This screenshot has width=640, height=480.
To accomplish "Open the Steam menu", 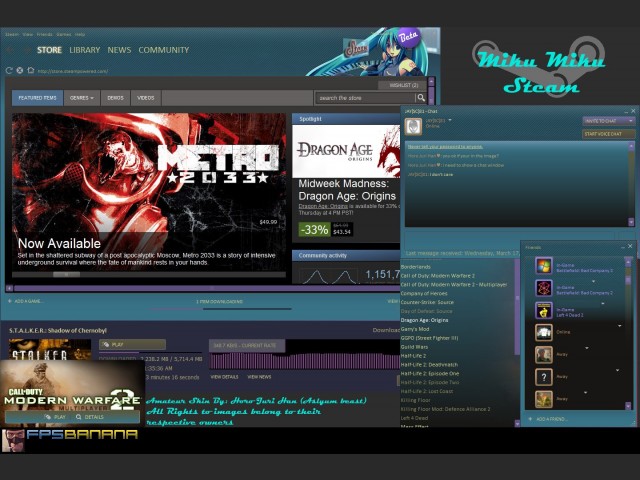I will [12, 34].
